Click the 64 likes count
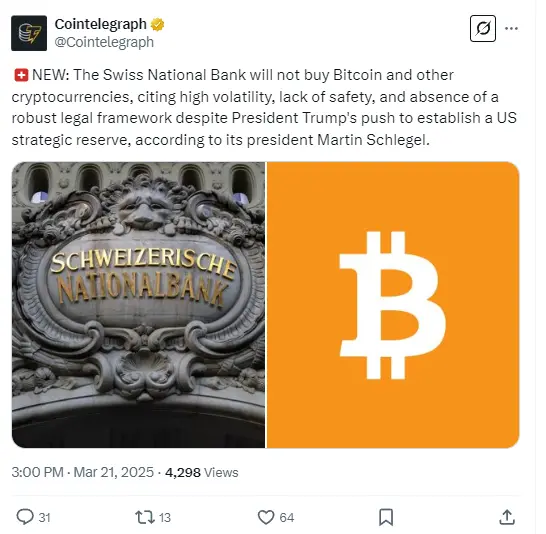546x534 pixels. (x=287, y=518)
